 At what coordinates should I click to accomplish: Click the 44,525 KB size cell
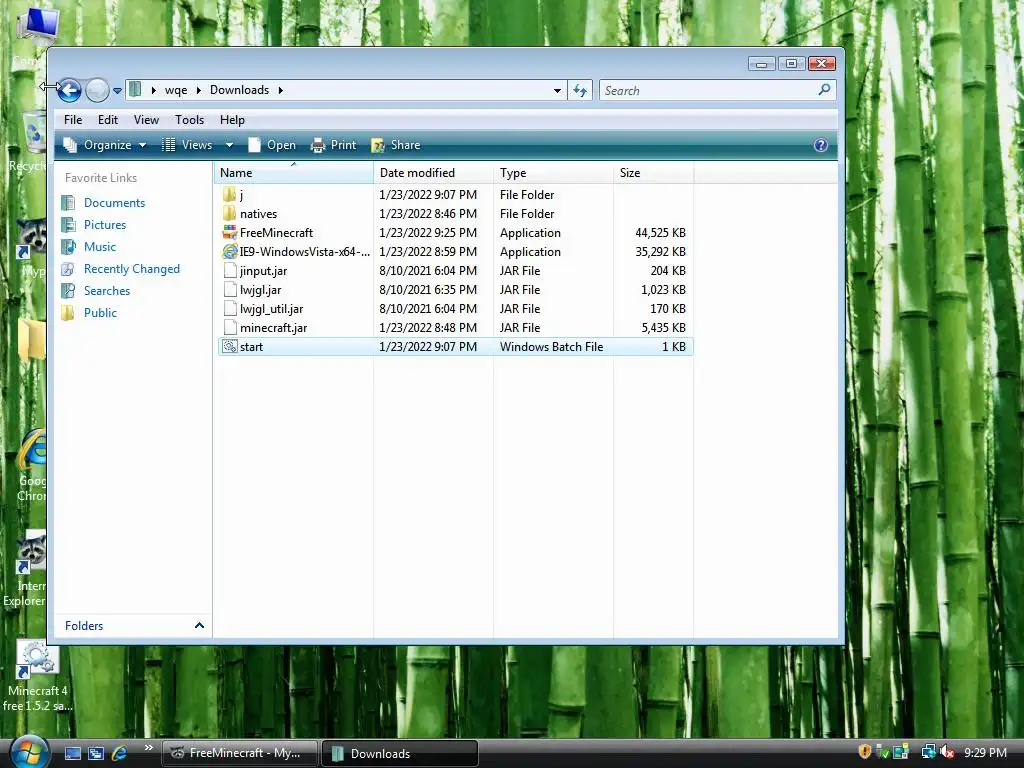point(660,232)
